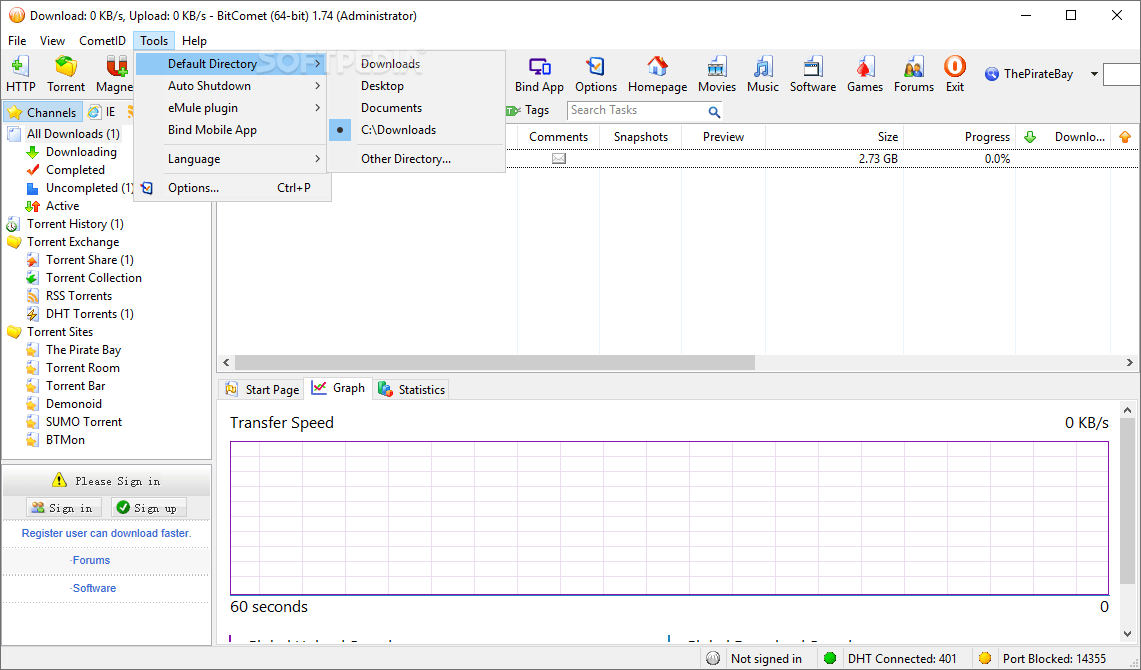
Task: Sort by the Size column header
Action: (834, 137)
